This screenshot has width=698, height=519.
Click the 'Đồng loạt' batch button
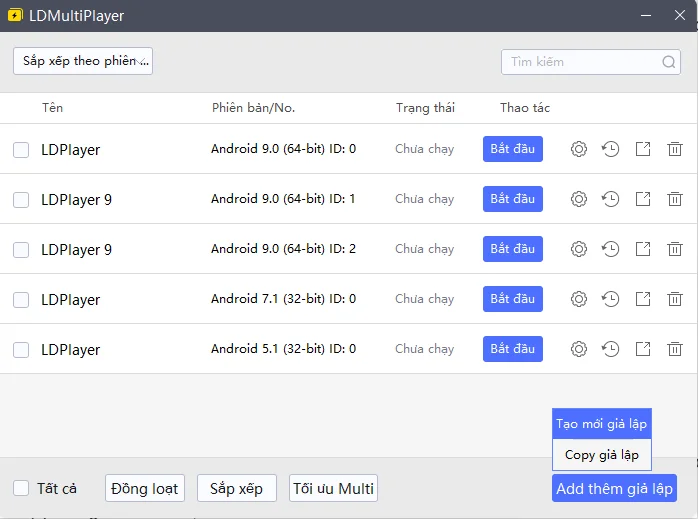click(145, 488)
